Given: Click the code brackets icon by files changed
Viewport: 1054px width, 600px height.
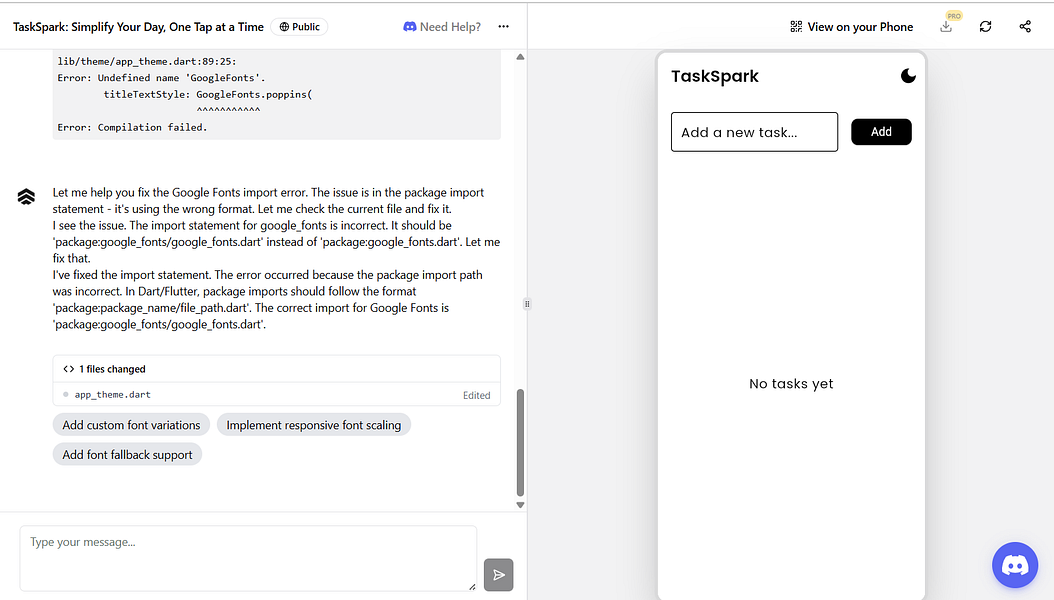Looking at the screenshot, I should click(x=69, y=369).
